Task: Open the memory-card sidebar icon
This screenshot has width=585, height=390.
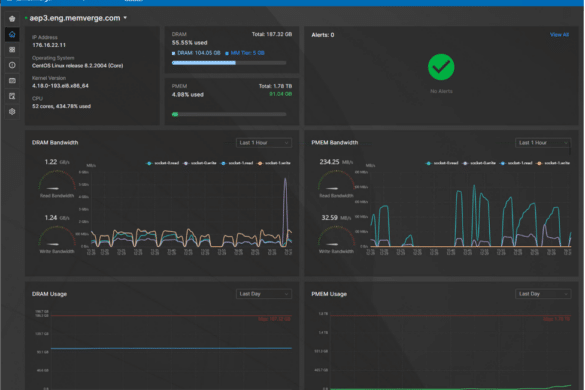Action: tap(12, 81)
